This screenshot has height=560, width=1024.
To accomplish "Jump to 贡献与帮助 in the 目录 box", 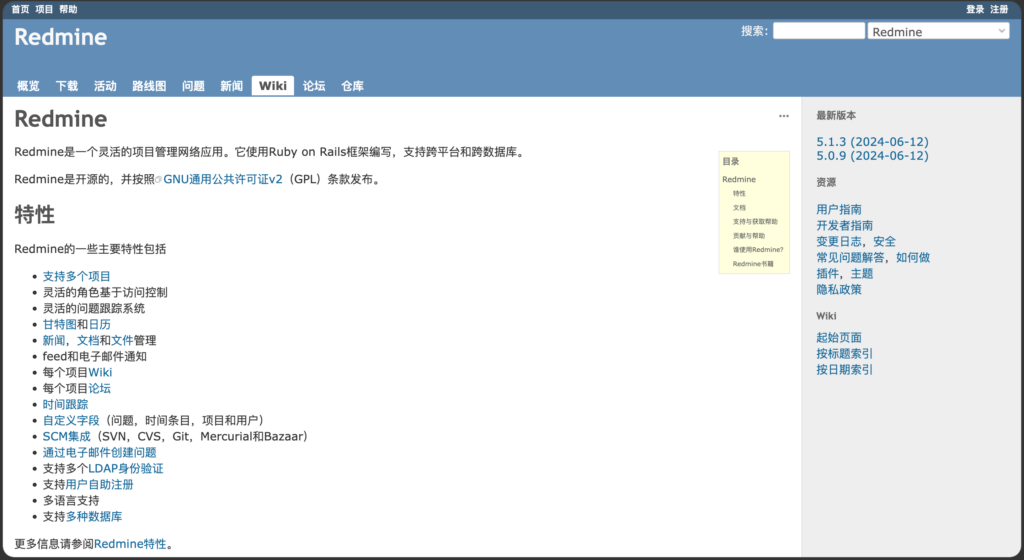I will click(x=748, y=236).
